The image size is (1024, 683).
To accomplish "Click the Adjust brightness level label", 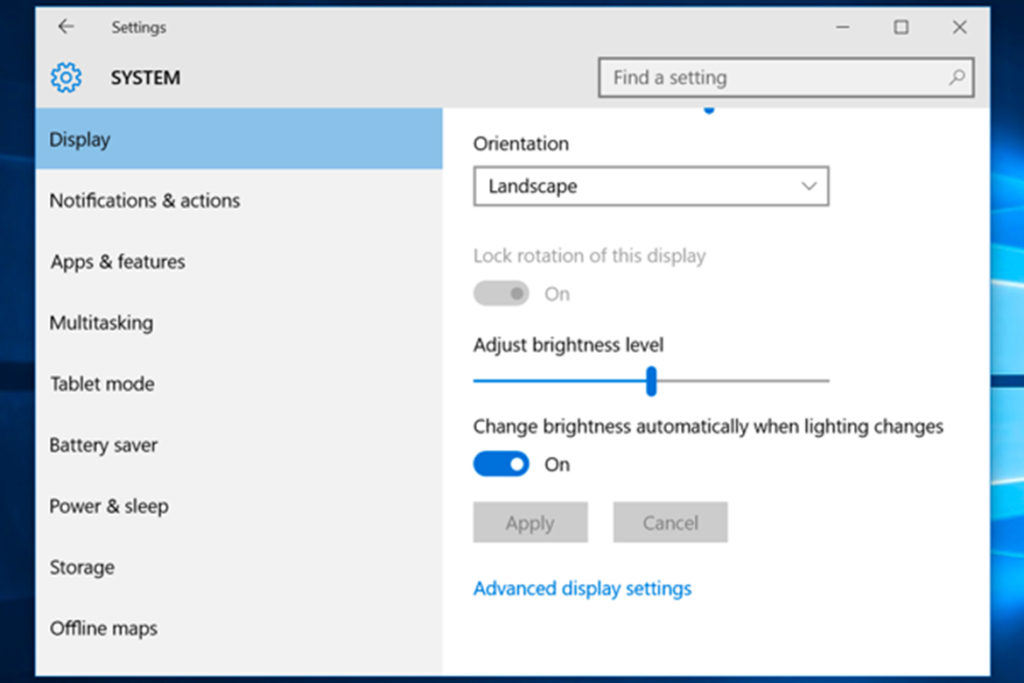I will pos(568,345).
